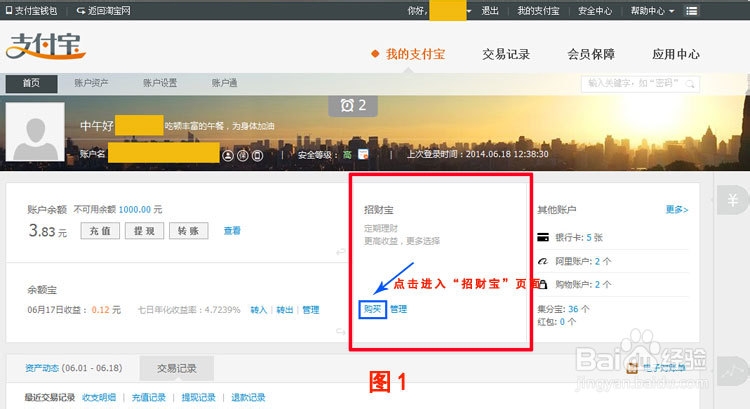Image resolution: width=750 pixels, height=409 pixels.
Task: Select the 我的支付宝 main navigation tab
Action: (415, 54)
